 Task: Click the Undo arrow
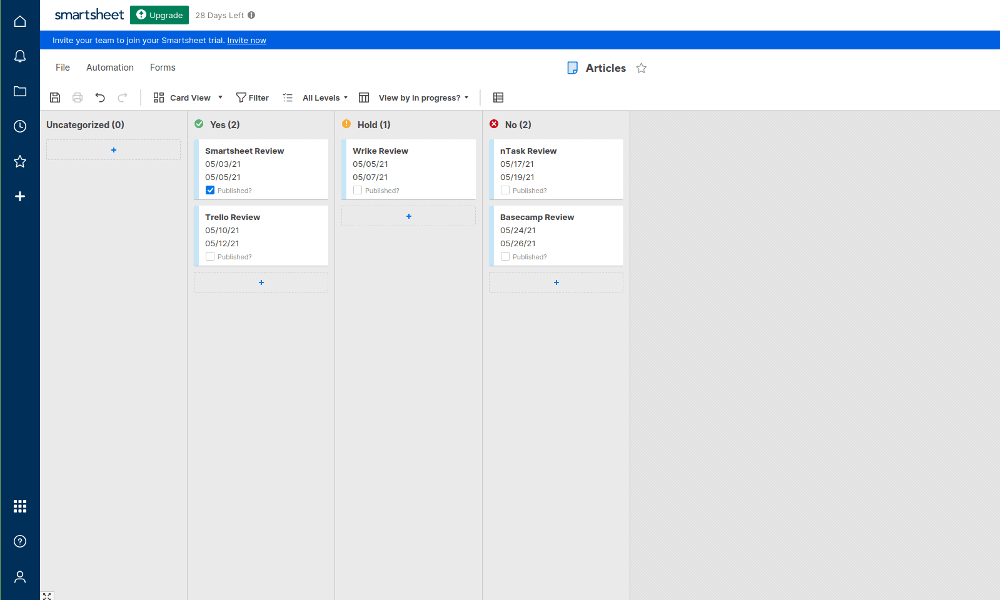coord(100,98)
